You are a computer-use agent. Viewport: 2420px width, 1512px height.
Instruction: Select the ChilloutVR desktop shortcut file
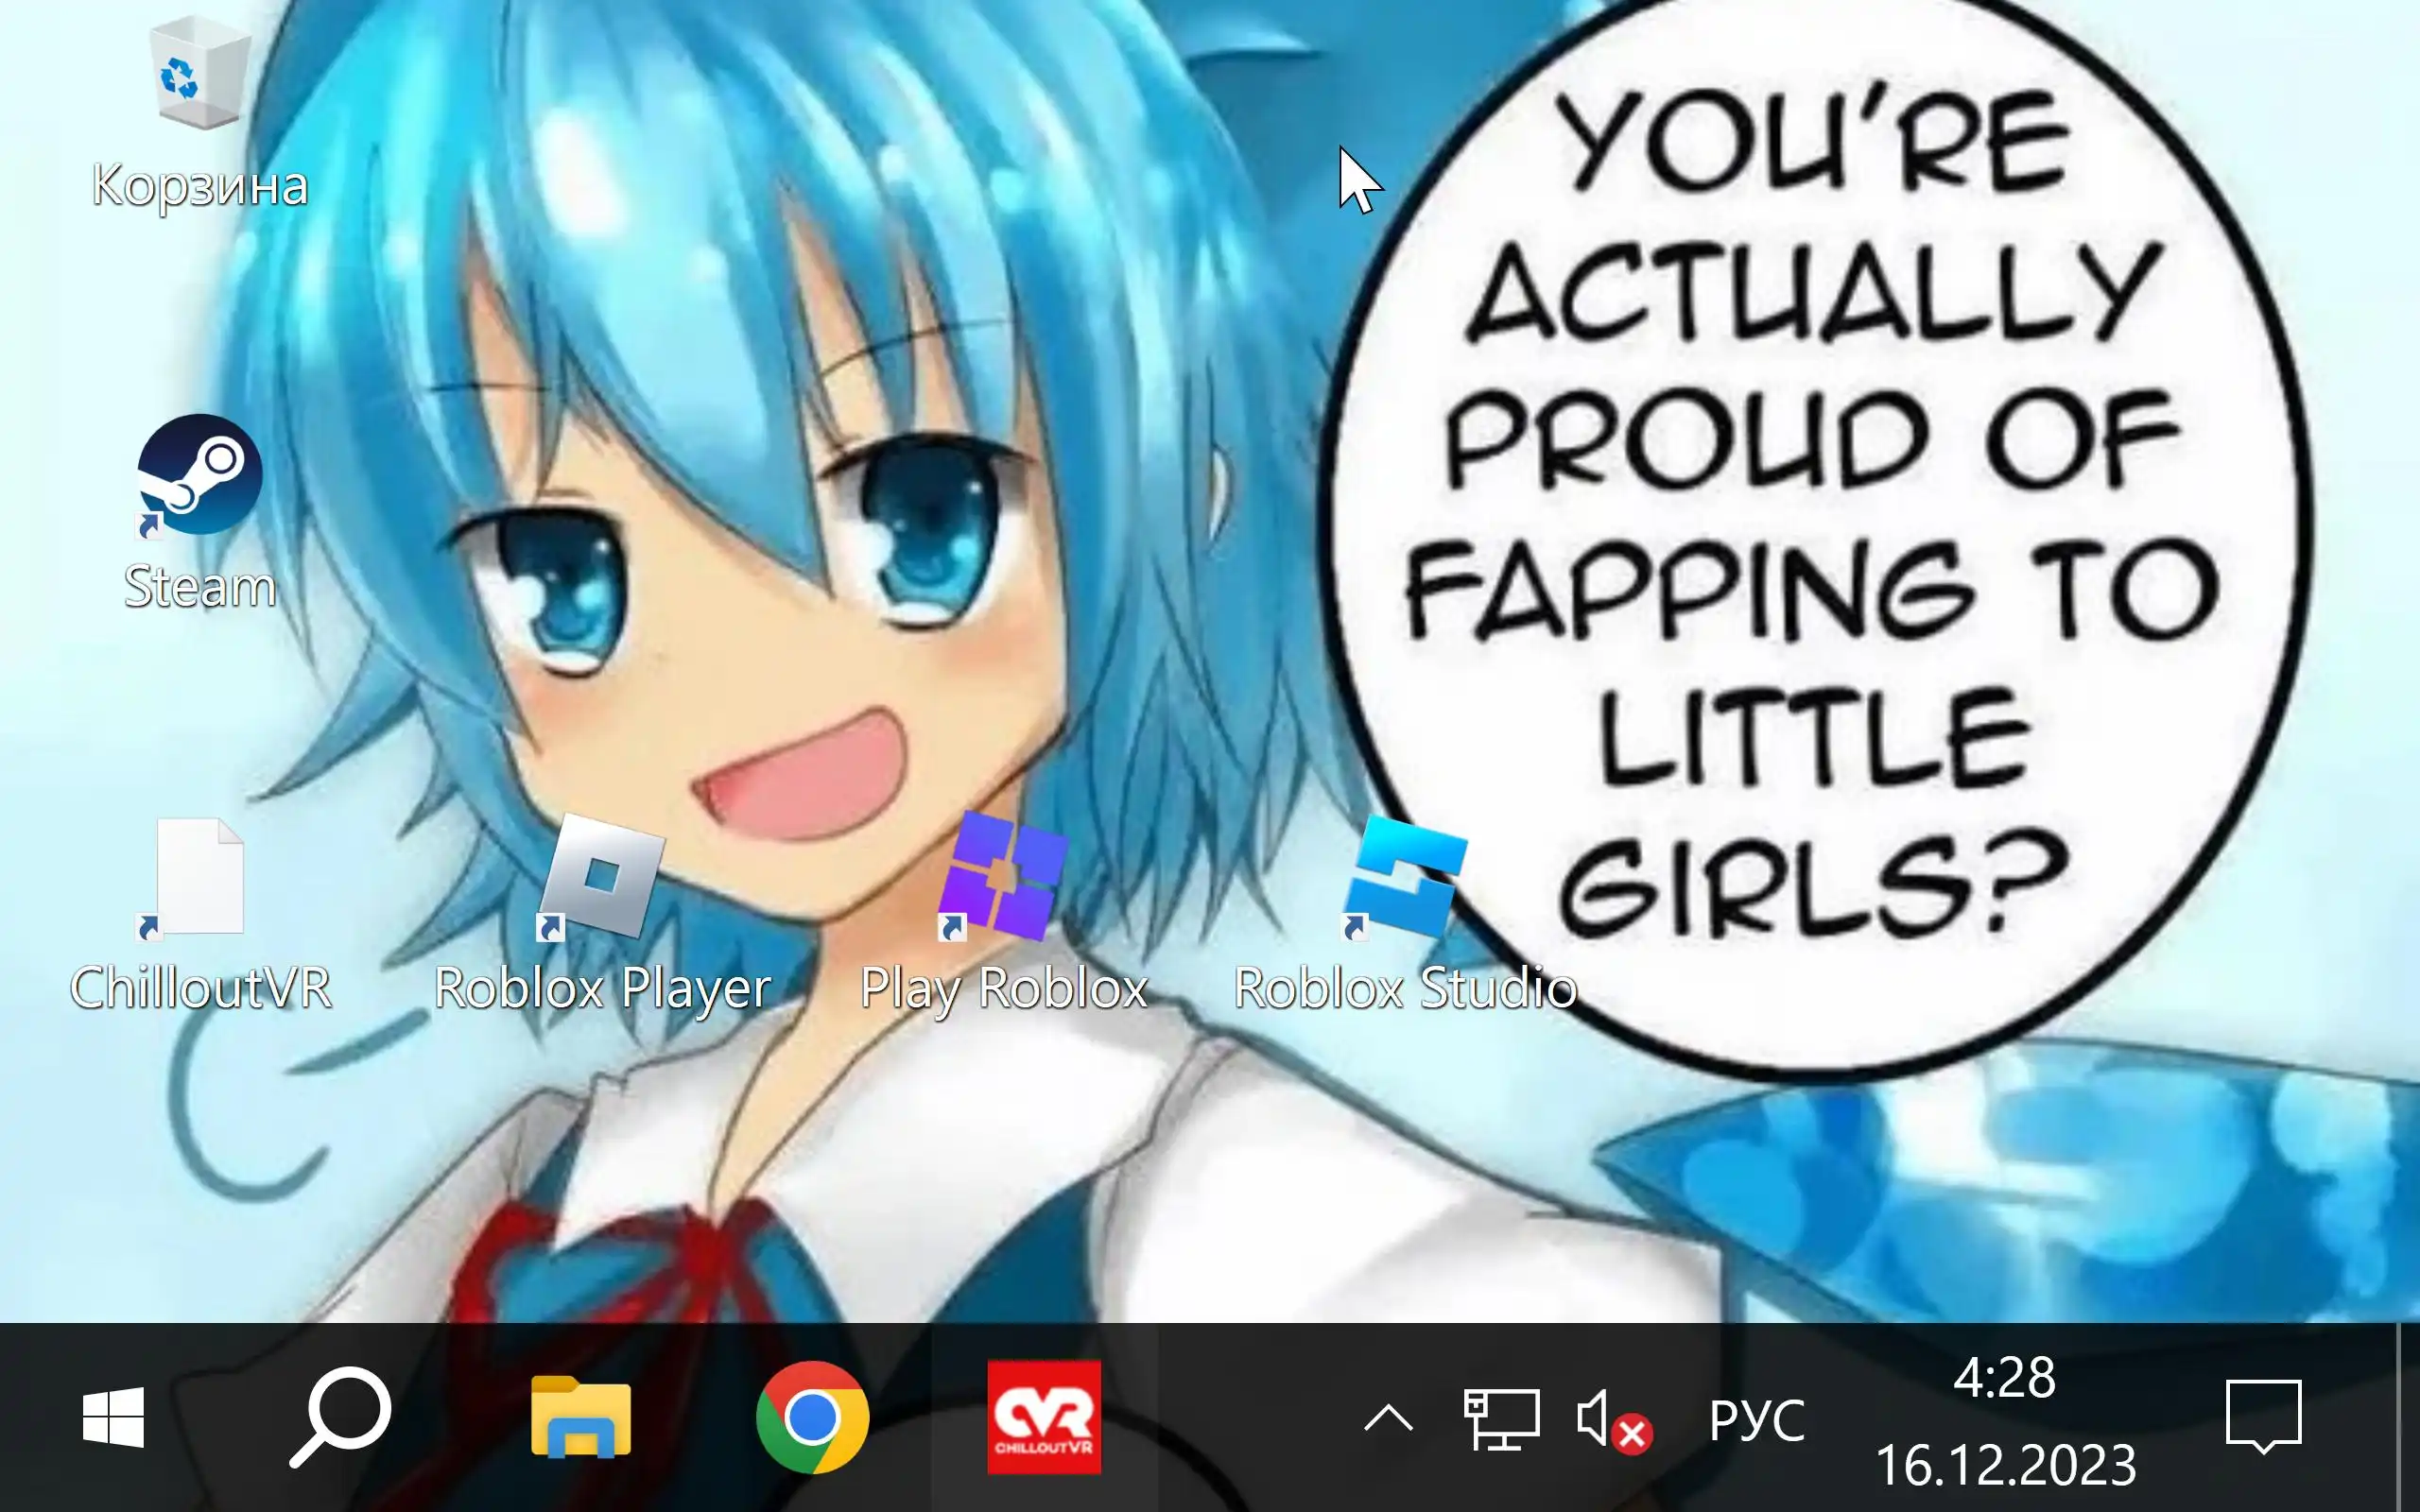coord(199,878)
